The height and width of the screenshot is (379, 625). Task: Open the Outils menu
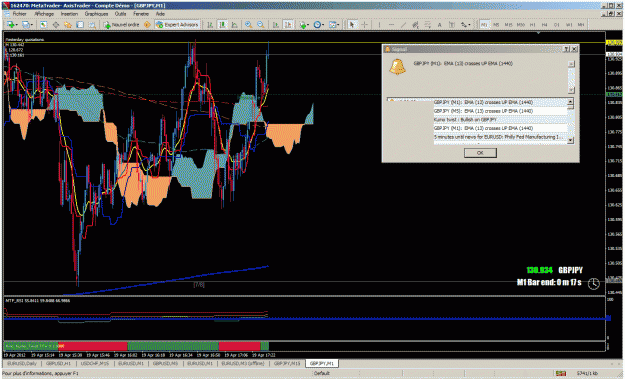[120, 14]
